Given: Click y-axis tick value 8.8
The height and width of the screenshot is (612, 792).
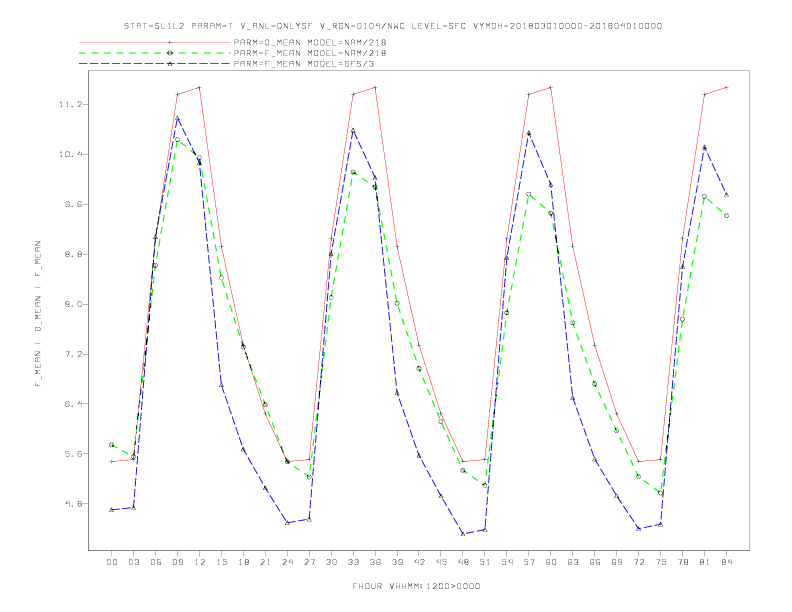Looking at the screenshot, I should pyautogui.click(x=73, y=254).
